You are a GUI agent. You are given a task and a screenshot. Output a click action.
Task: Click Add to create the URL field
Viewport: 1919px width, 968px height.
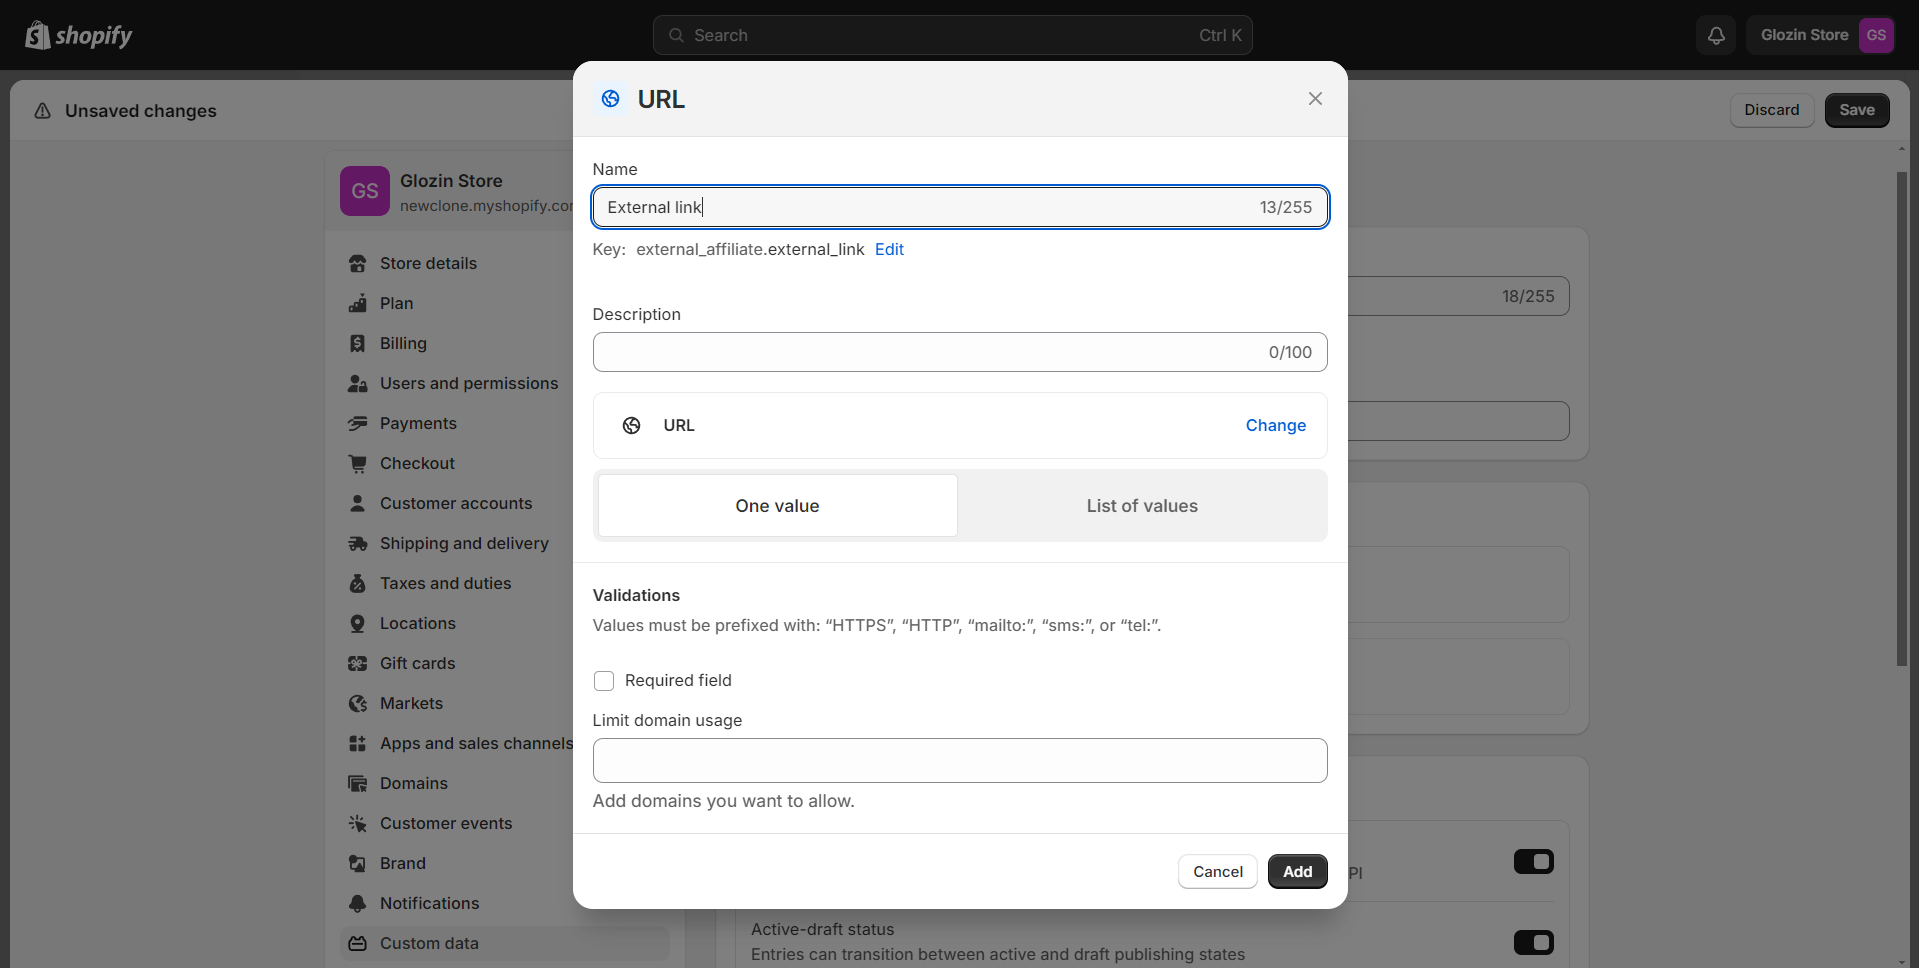[x=1297, y=872]
